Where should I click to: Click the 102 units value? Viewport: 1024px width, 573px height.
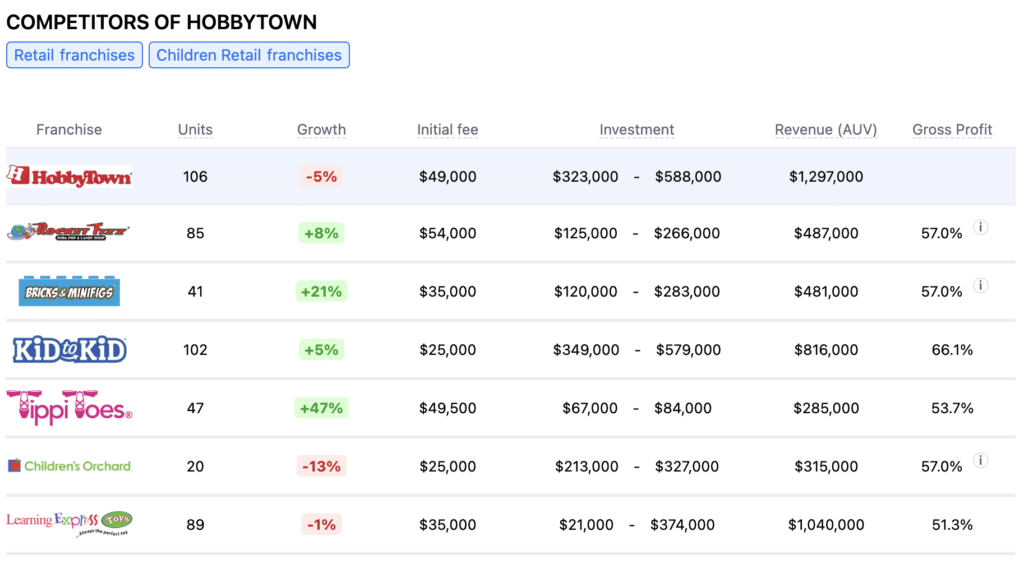pyautogui.click(x=195, y=350)
